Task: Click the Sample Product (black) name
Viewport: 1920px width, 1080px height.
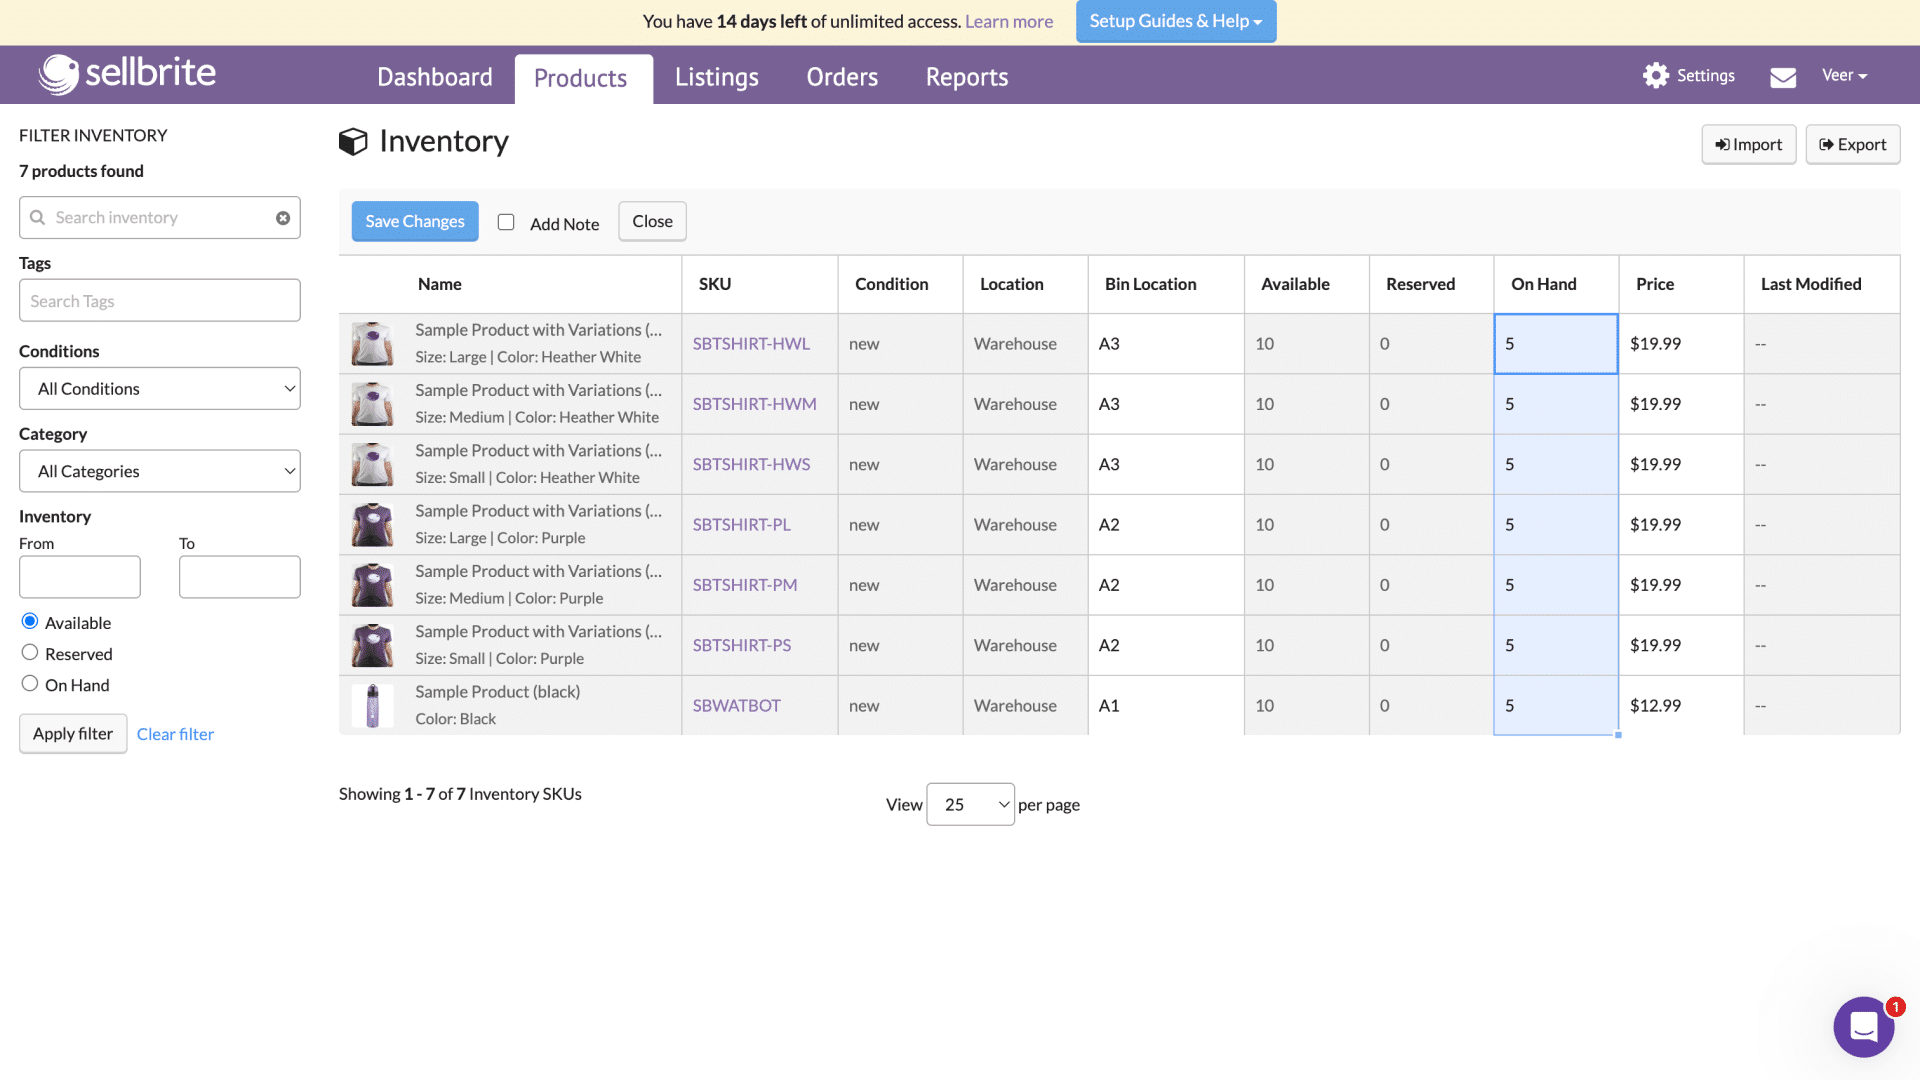Action: (498, 692)
